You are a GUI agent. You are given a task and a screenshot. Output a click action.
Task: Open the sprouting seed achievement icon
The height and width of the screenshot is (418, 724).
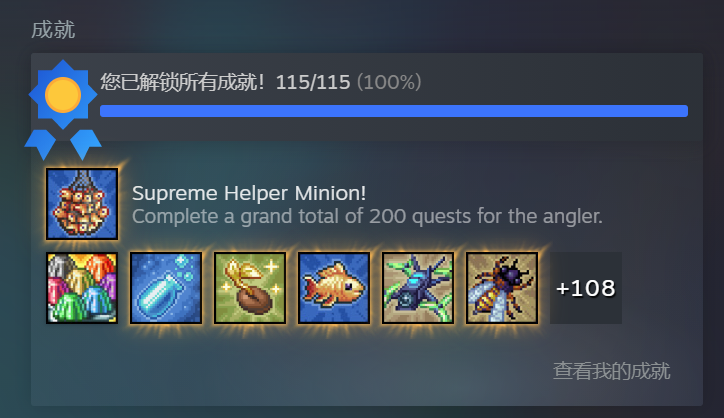[250, 288]
